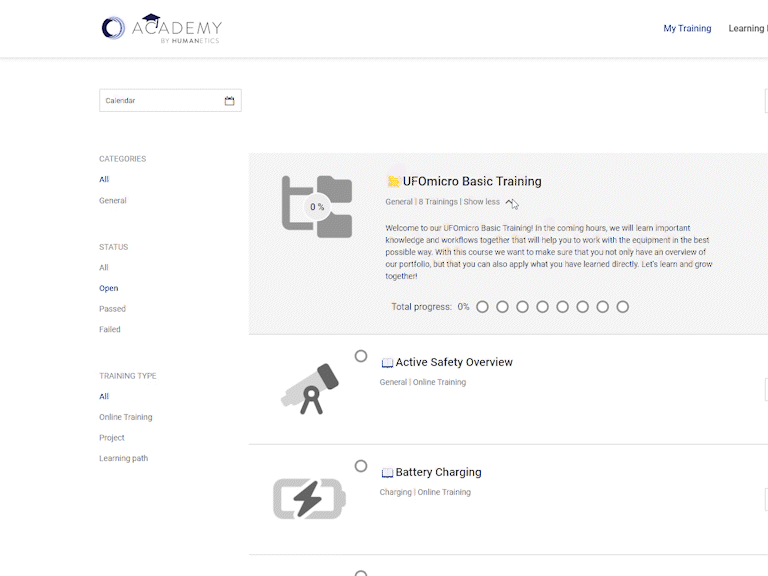Click the yellow learning path icon beside UFOmicro title
This screenshot has width=768, height=576.
393,181
